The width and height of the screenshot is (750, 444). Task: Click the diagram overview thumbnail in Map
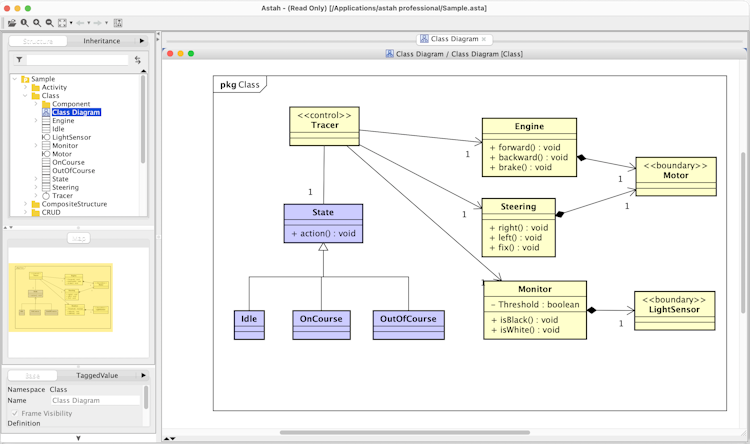pos(60,297)
